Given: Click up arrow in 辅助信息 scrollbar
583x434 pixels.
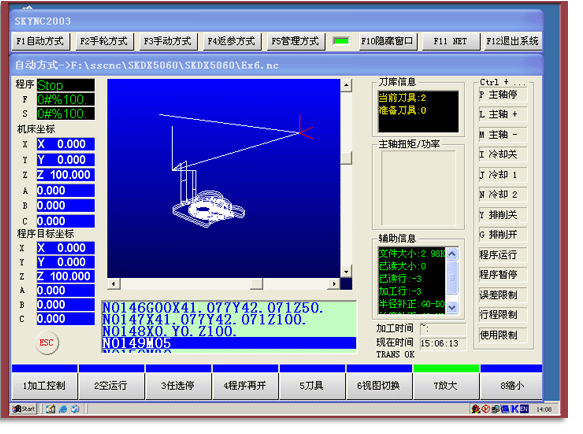Looking at the screenshot, I should point(452,254).
